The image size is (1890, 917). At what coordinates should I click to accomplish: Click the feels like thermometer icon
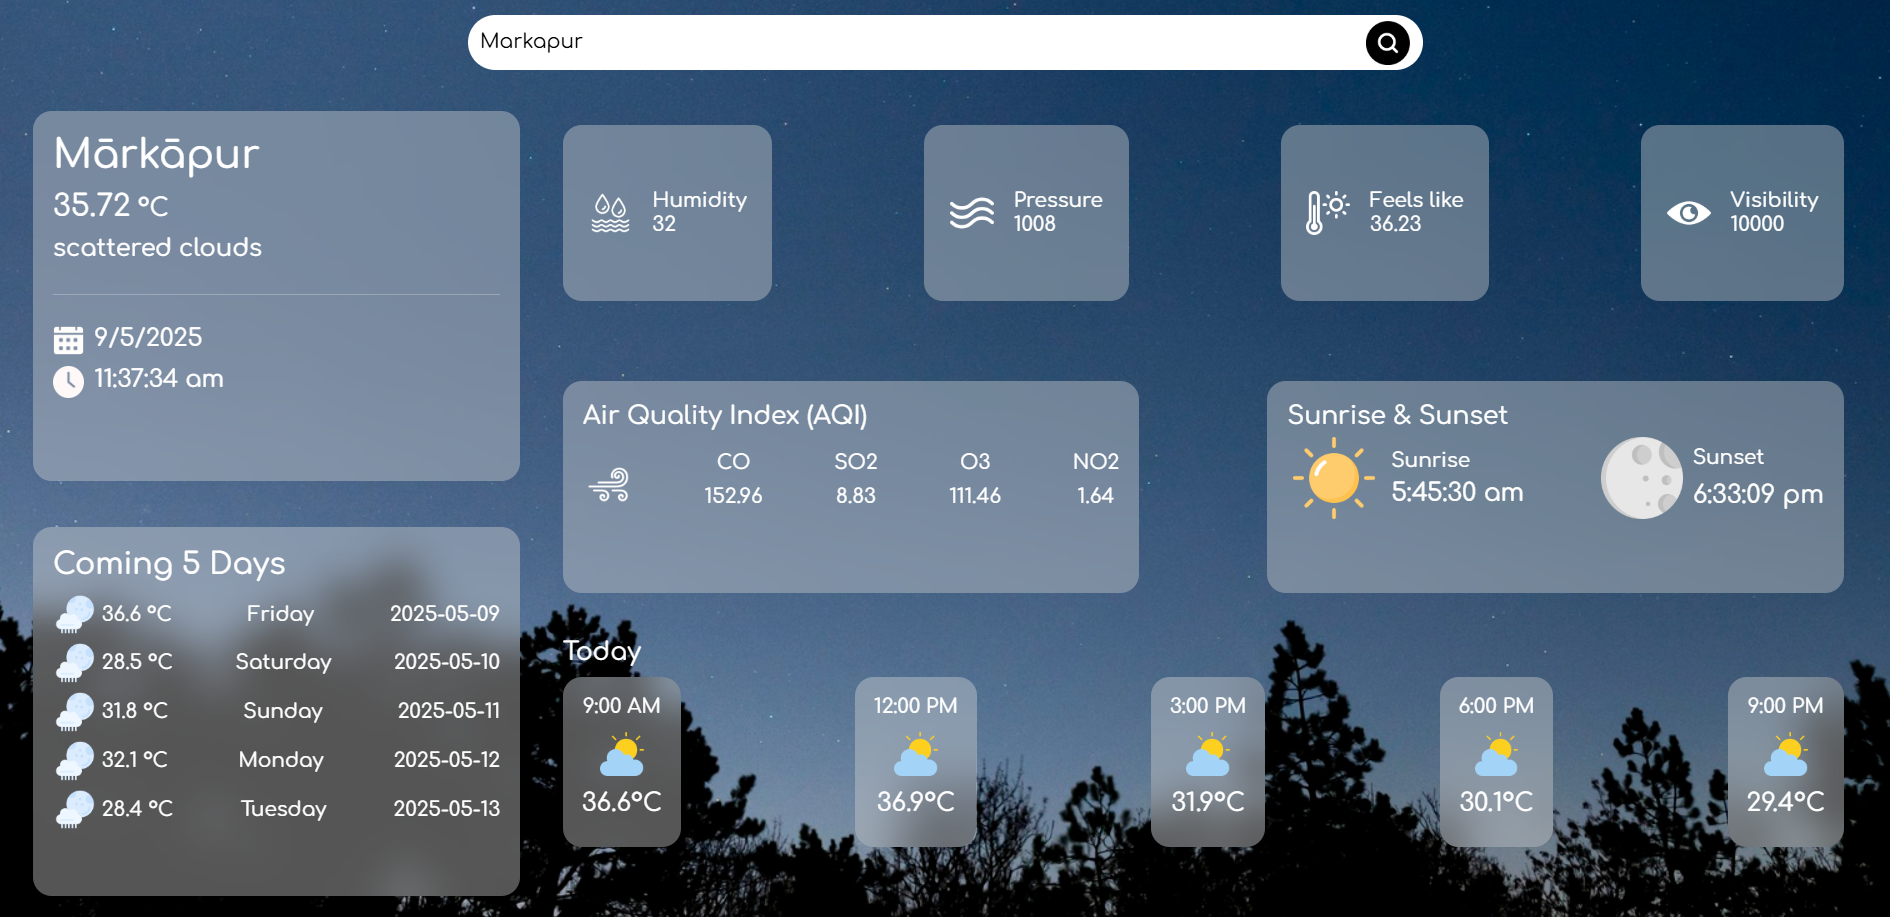click(1326, 212)
